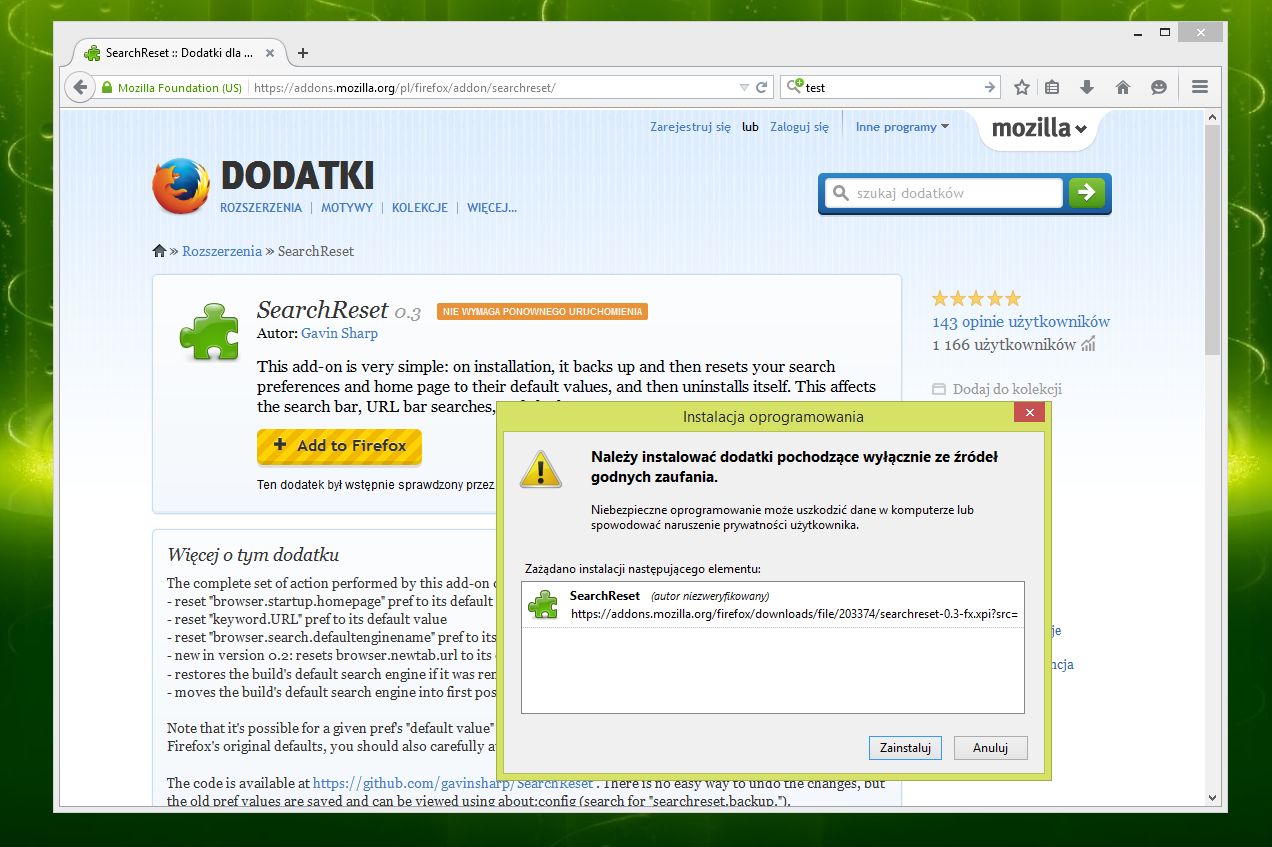Image resolution: width=1272 pixels, height=847 pixels.
Task: Click scrollbar down arrow of the page
Action: coord(1213,798)
